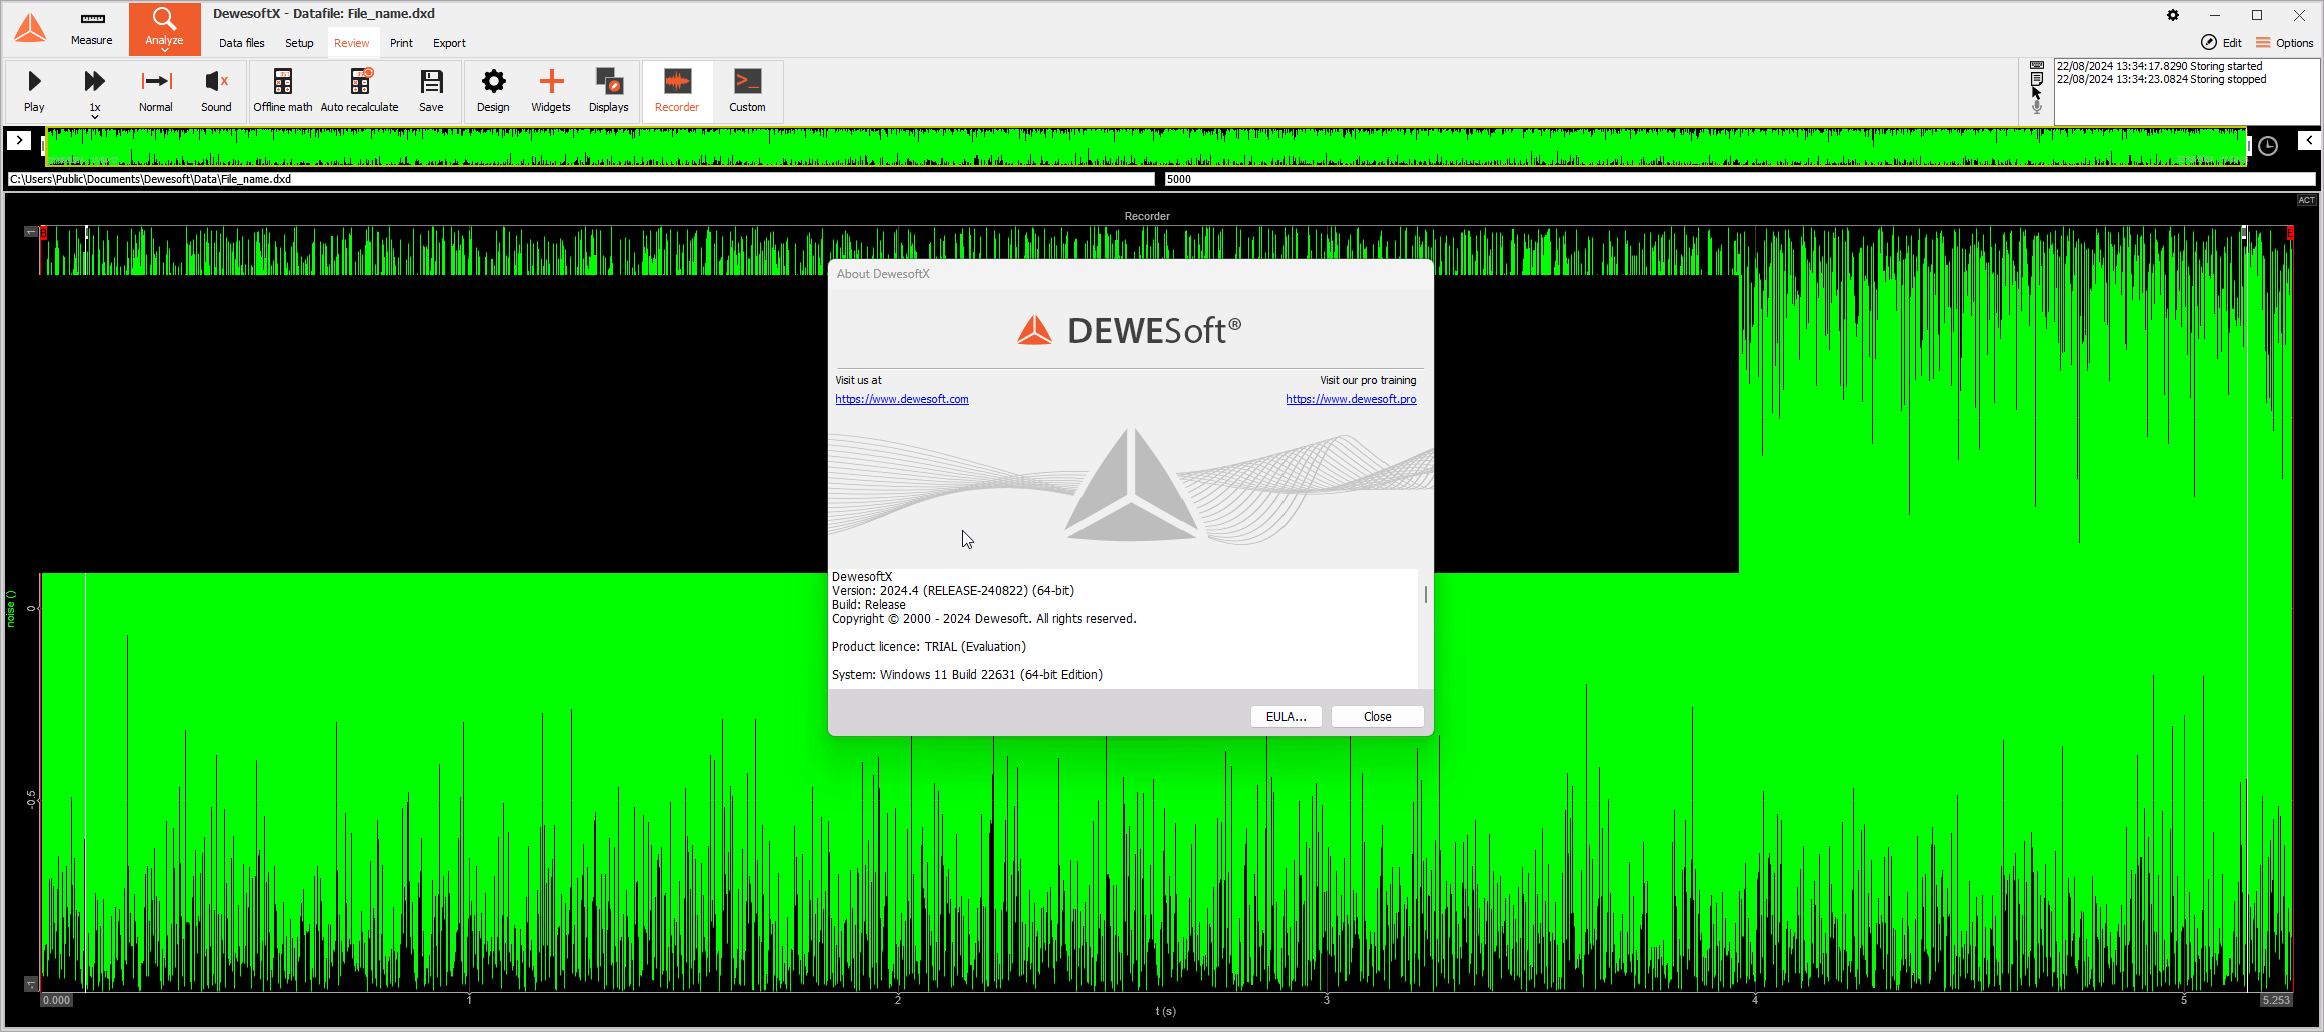
Task: Open the Design gear tool
Action: click(x=493, y=90)
